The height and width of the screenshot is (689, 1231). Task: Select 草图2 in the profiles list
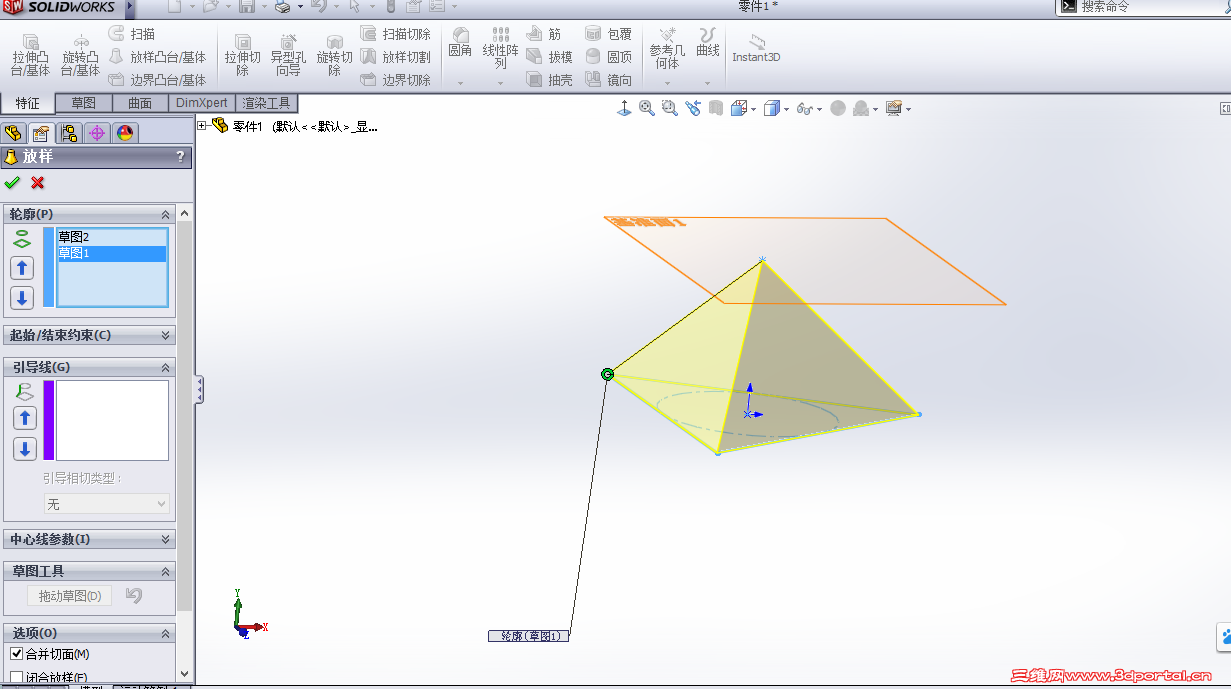click(111, 238)
